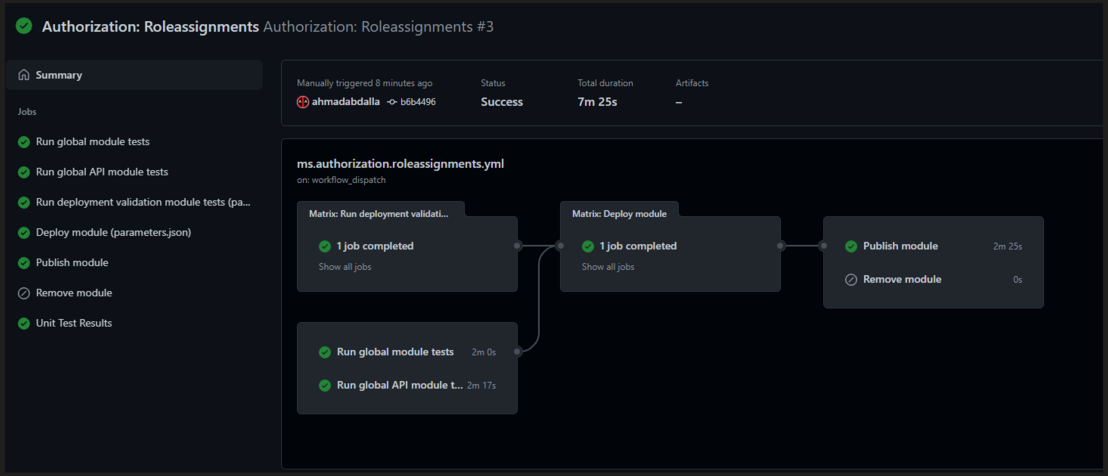
Task: Click the 0s duration of Remove module
Action: 1018,280
